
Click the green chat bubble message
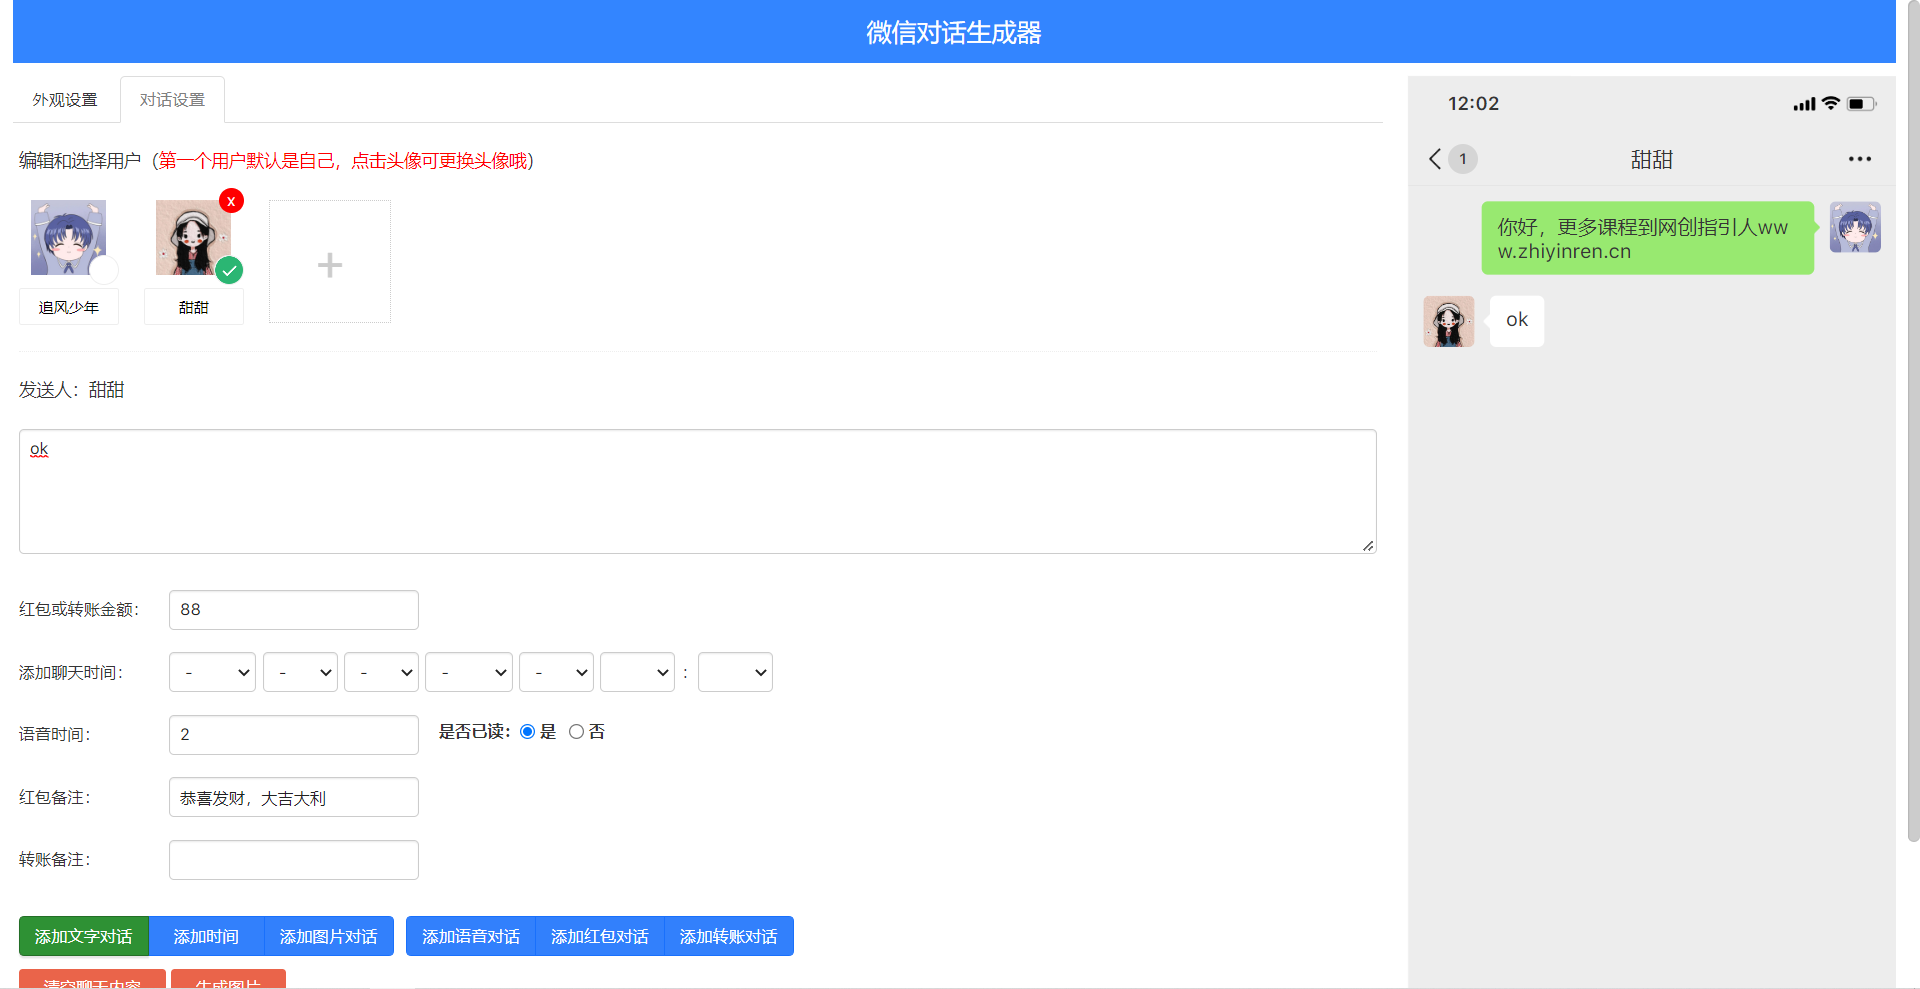coord(1648,238)
